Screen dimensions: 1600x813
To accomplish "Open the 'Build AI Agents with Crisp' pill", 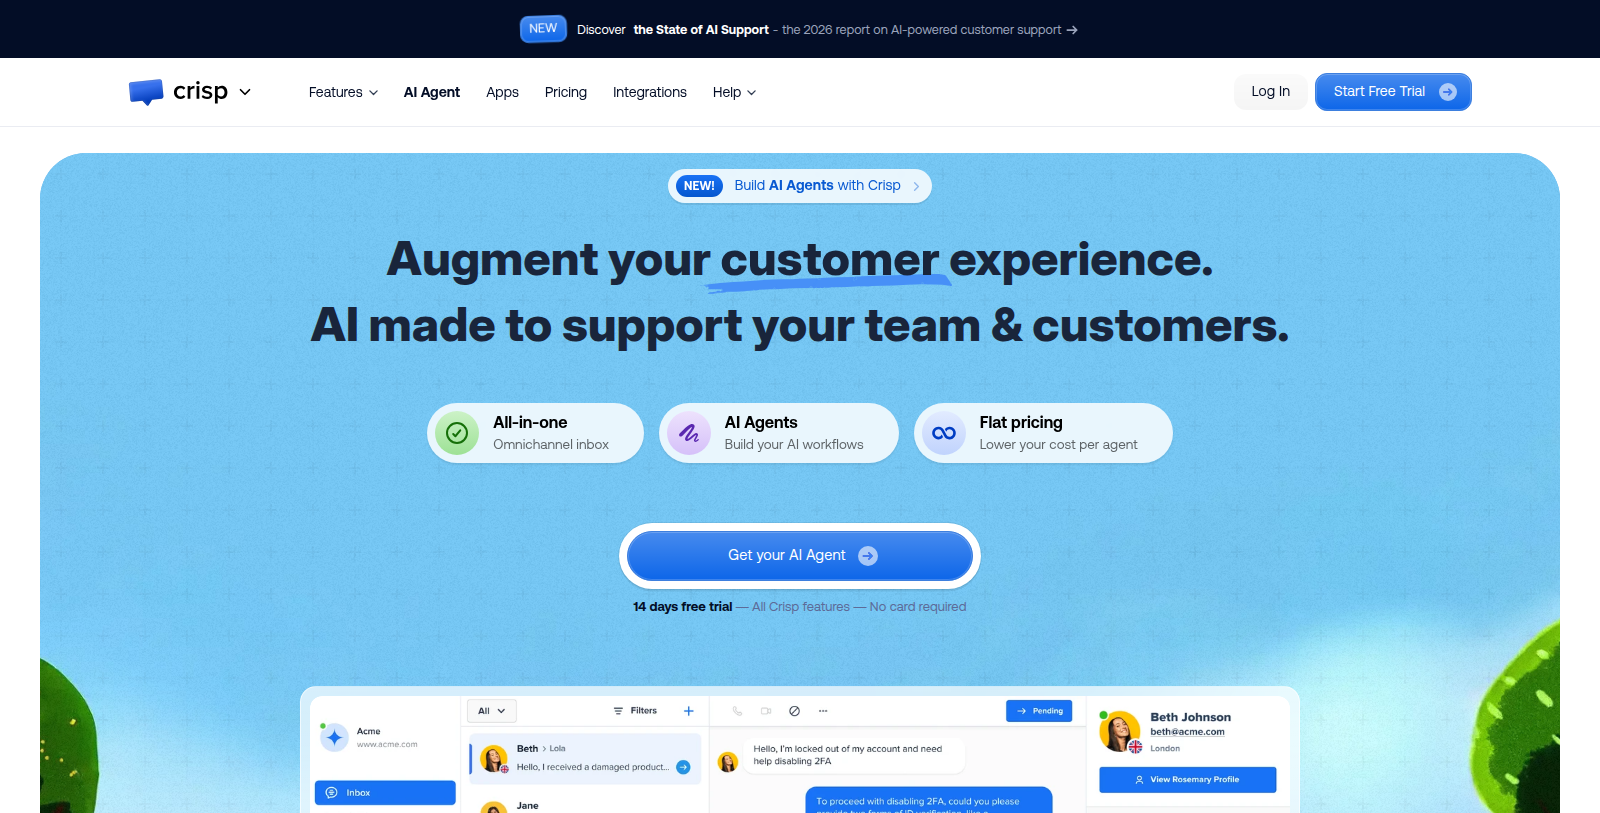I will [x=800, y=186].
